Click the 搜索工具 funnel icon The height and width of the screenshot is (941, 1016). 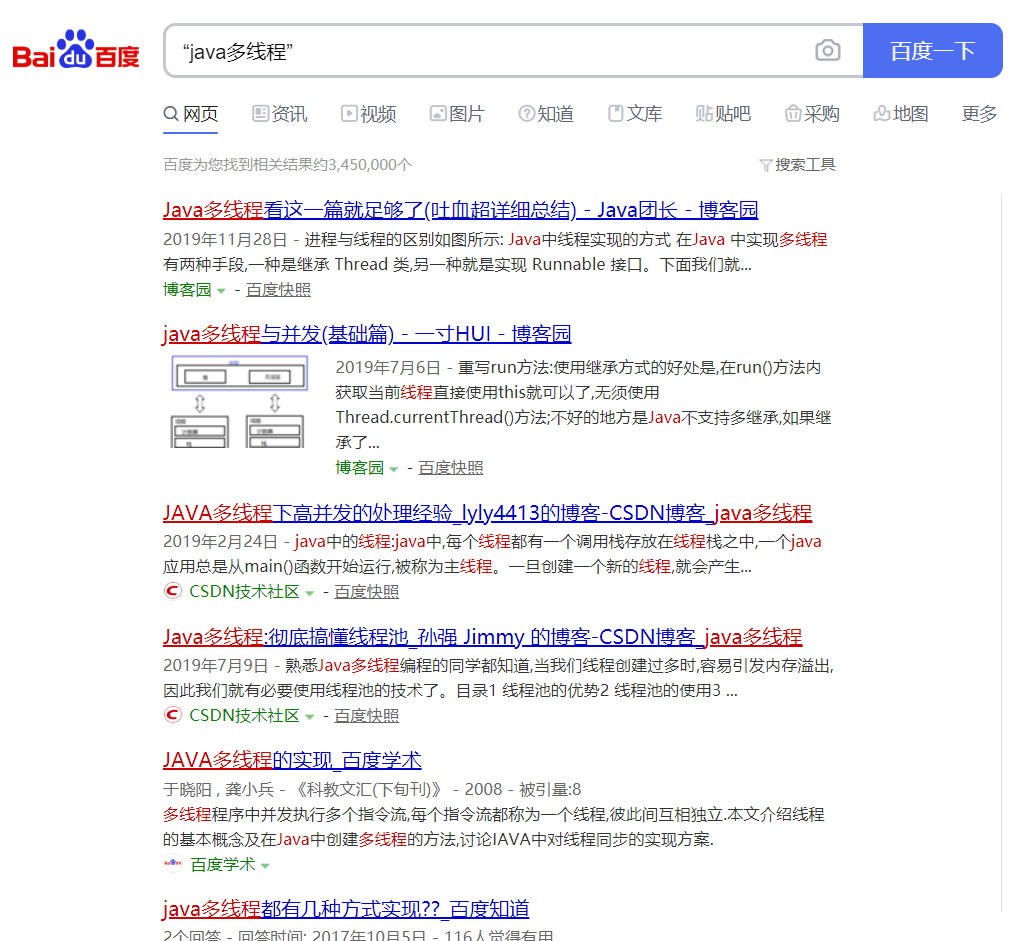pyautogui.click(x=764, y=164)
